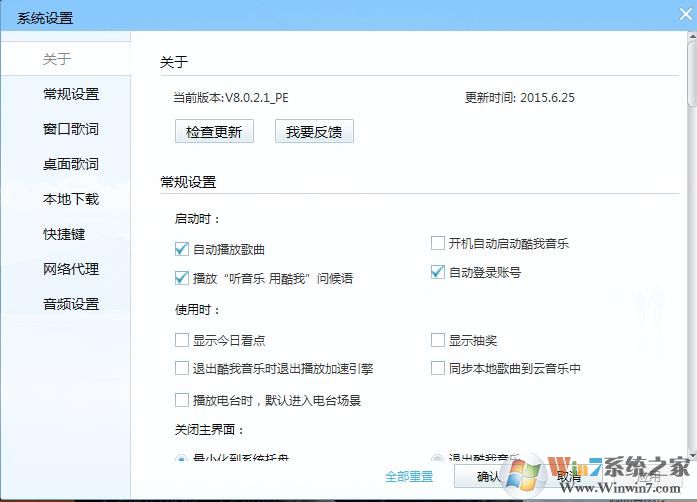This screenshot has height=502, width=697.
Task: Disable the 播放"听音乐 用酷我"问候语 option
Action: coord(182,278)
